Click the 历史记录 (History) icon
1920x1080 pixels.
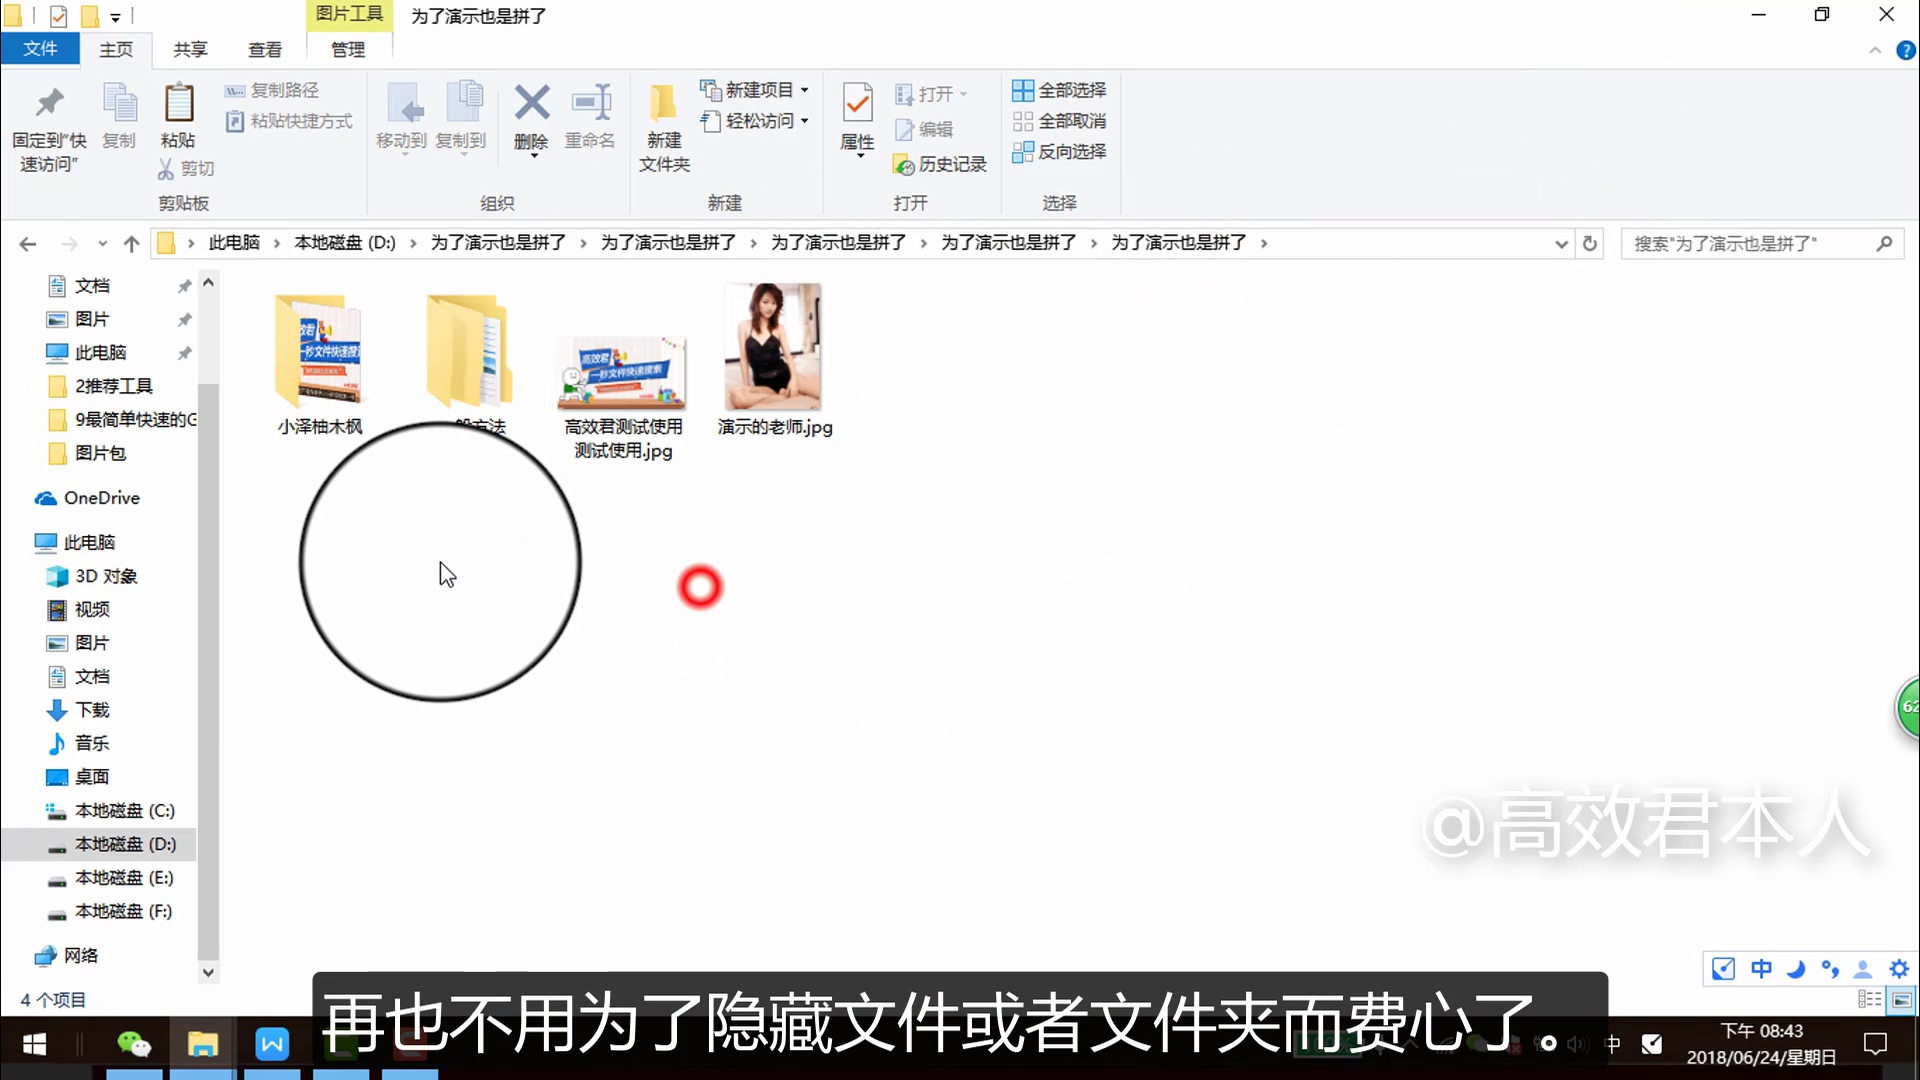pos(939,164)
